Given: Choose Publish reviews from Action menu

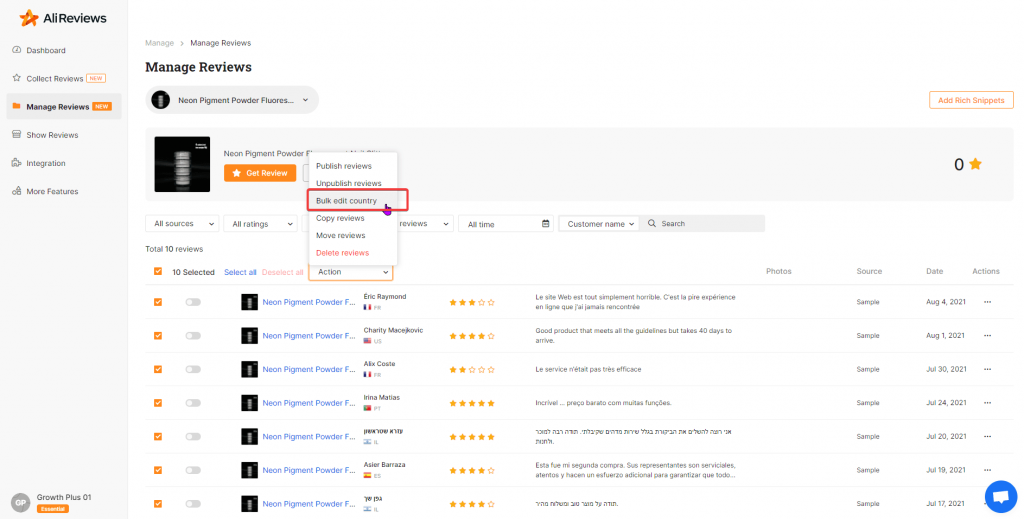Looking at the screenshot, I should coord(344,166).
